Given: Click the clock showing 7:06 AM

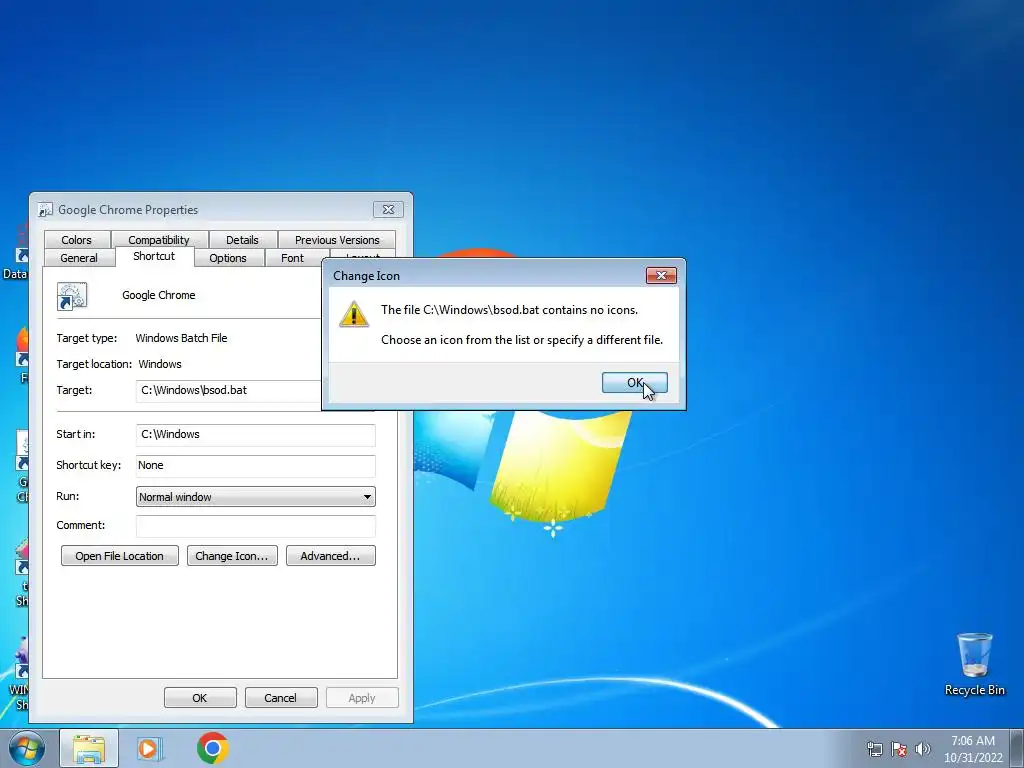Looking at the screenshot, I should (x=973, y=749).
